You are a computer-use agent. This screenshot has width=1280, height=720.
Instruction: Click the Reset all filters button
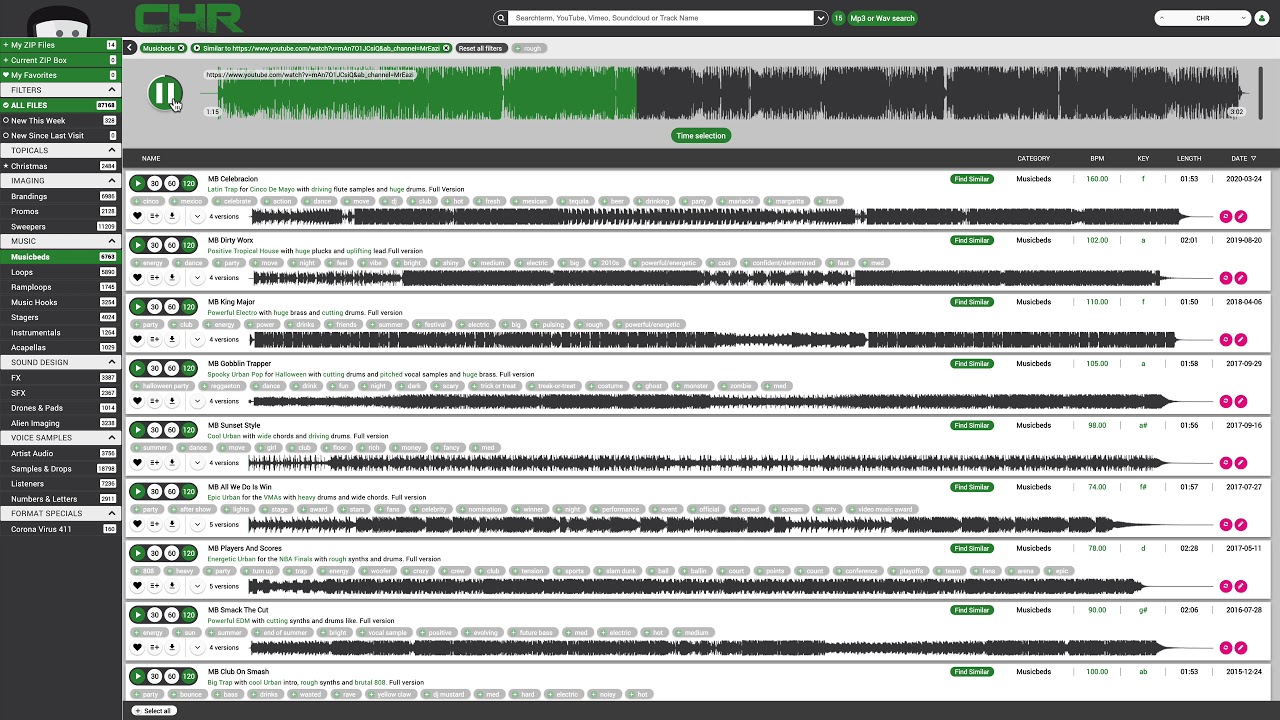[x=481, y=48]
